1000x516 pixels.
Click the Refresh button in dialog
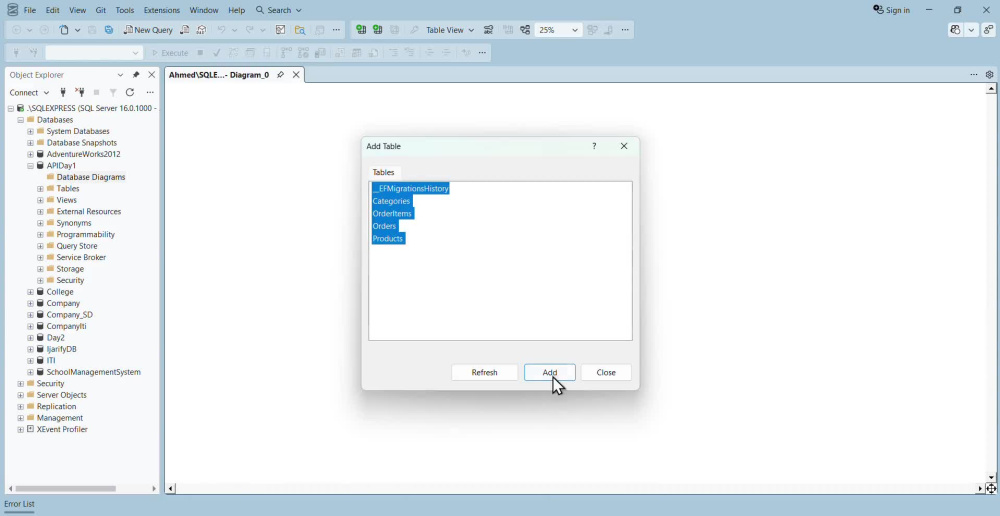pyautogui.click(x=484, y=372)
